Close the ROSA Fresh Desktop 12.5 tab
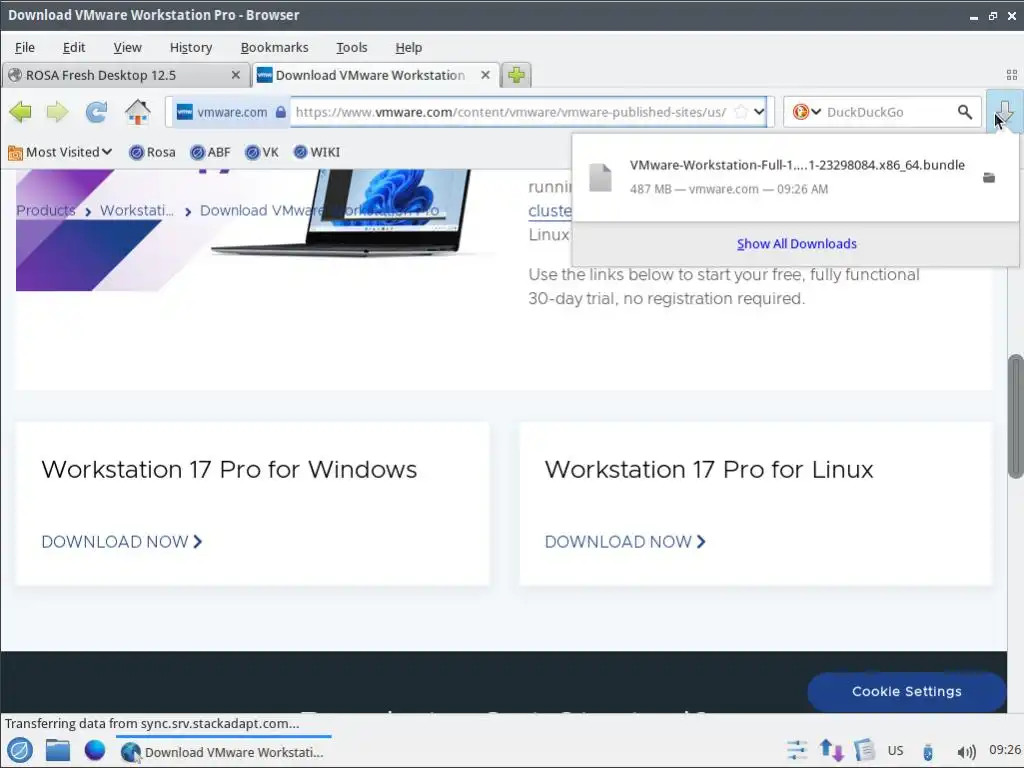The width and height of the screenshot is (1024, 768). click(x=236, y=75)
